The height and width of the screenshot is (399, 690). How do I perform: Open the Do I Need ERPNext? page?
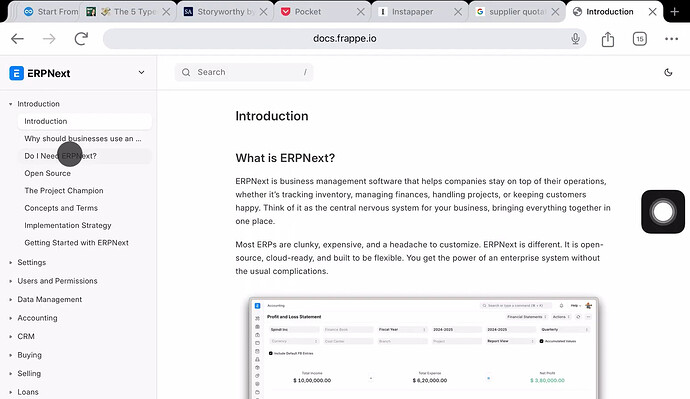(x=84, y=156)
